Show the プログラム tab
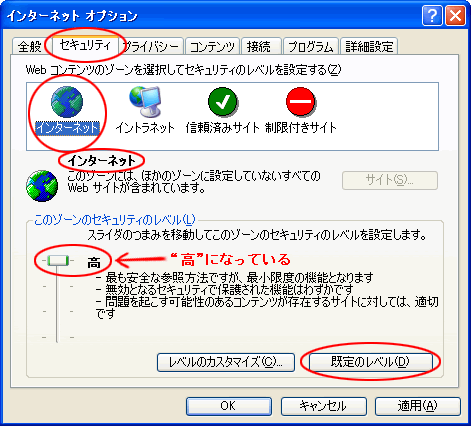This screenshot has width=471, height=426. 311,46
